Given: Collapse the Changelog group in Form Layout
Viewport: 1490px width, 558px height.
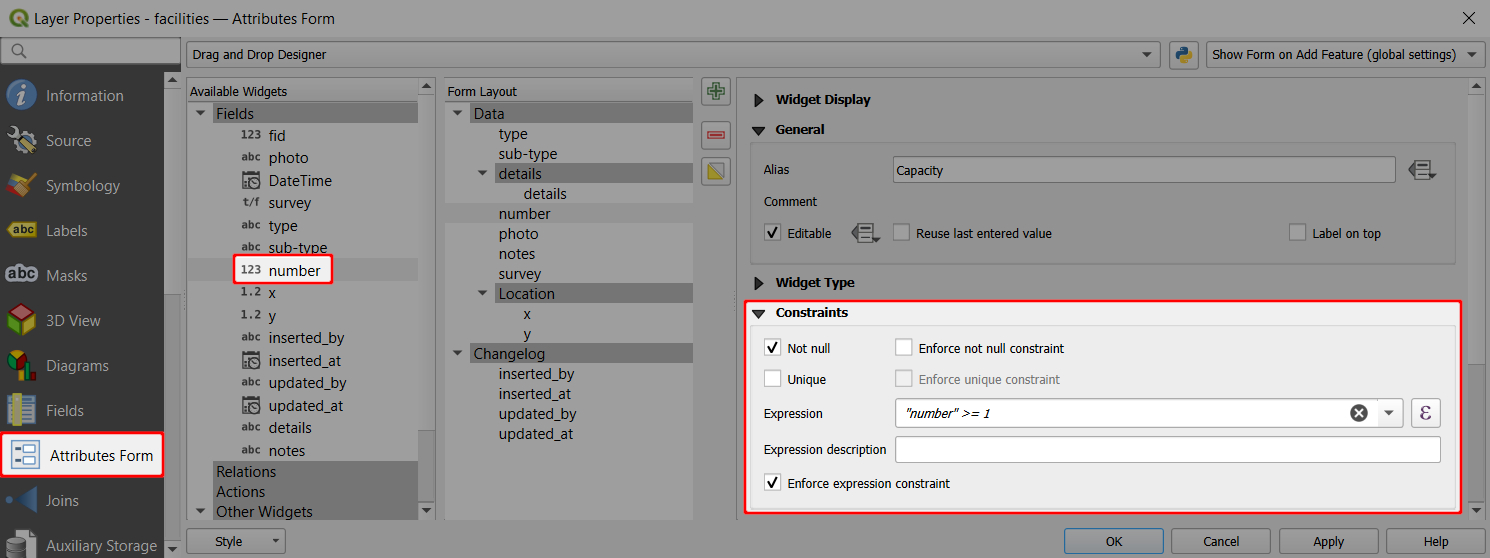Looking at the screenshot, I should tap(459, 354).
